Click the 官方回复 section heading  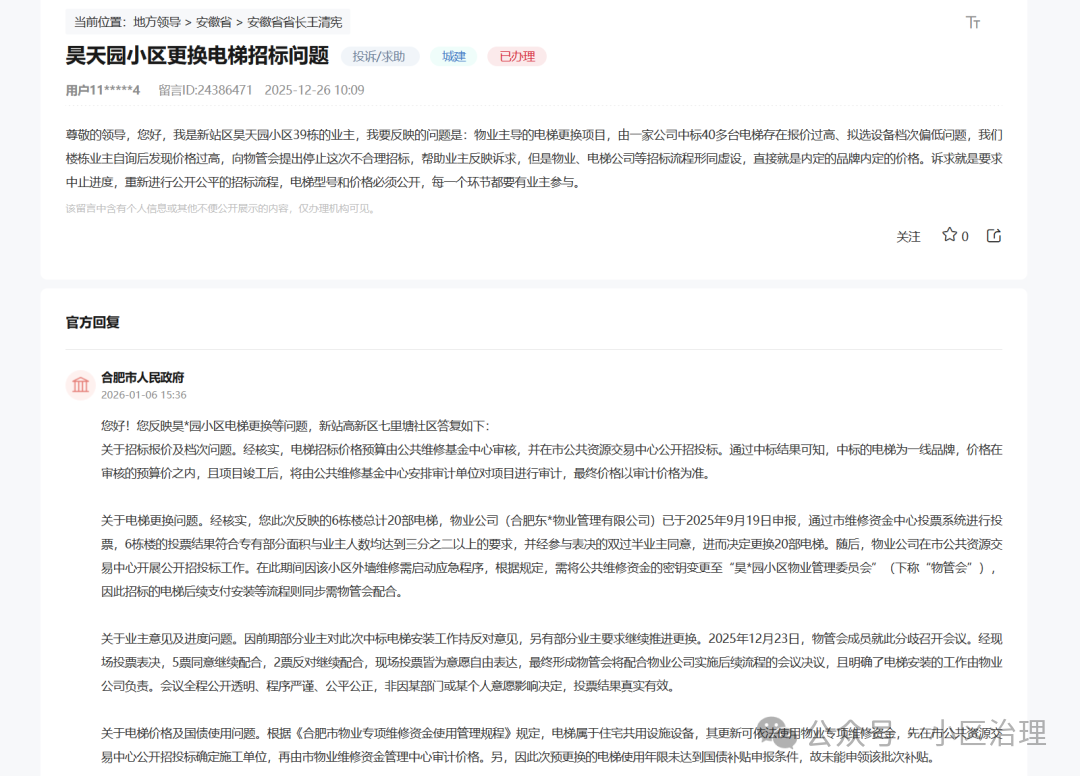click(92, 322)
